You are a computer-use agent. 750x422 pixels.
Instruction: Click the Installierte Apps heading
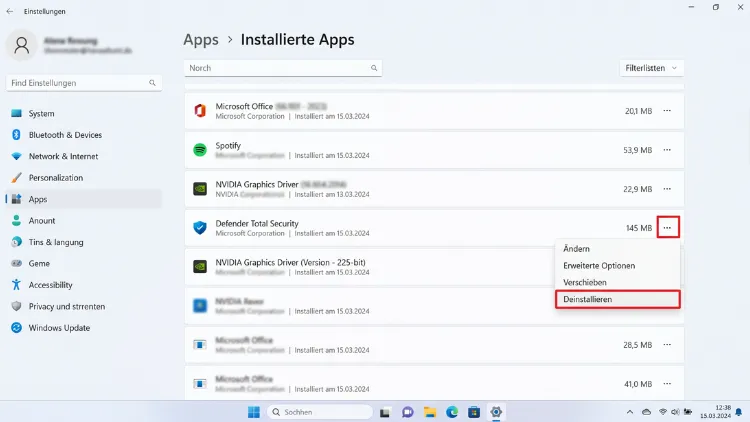pos(298,40)
